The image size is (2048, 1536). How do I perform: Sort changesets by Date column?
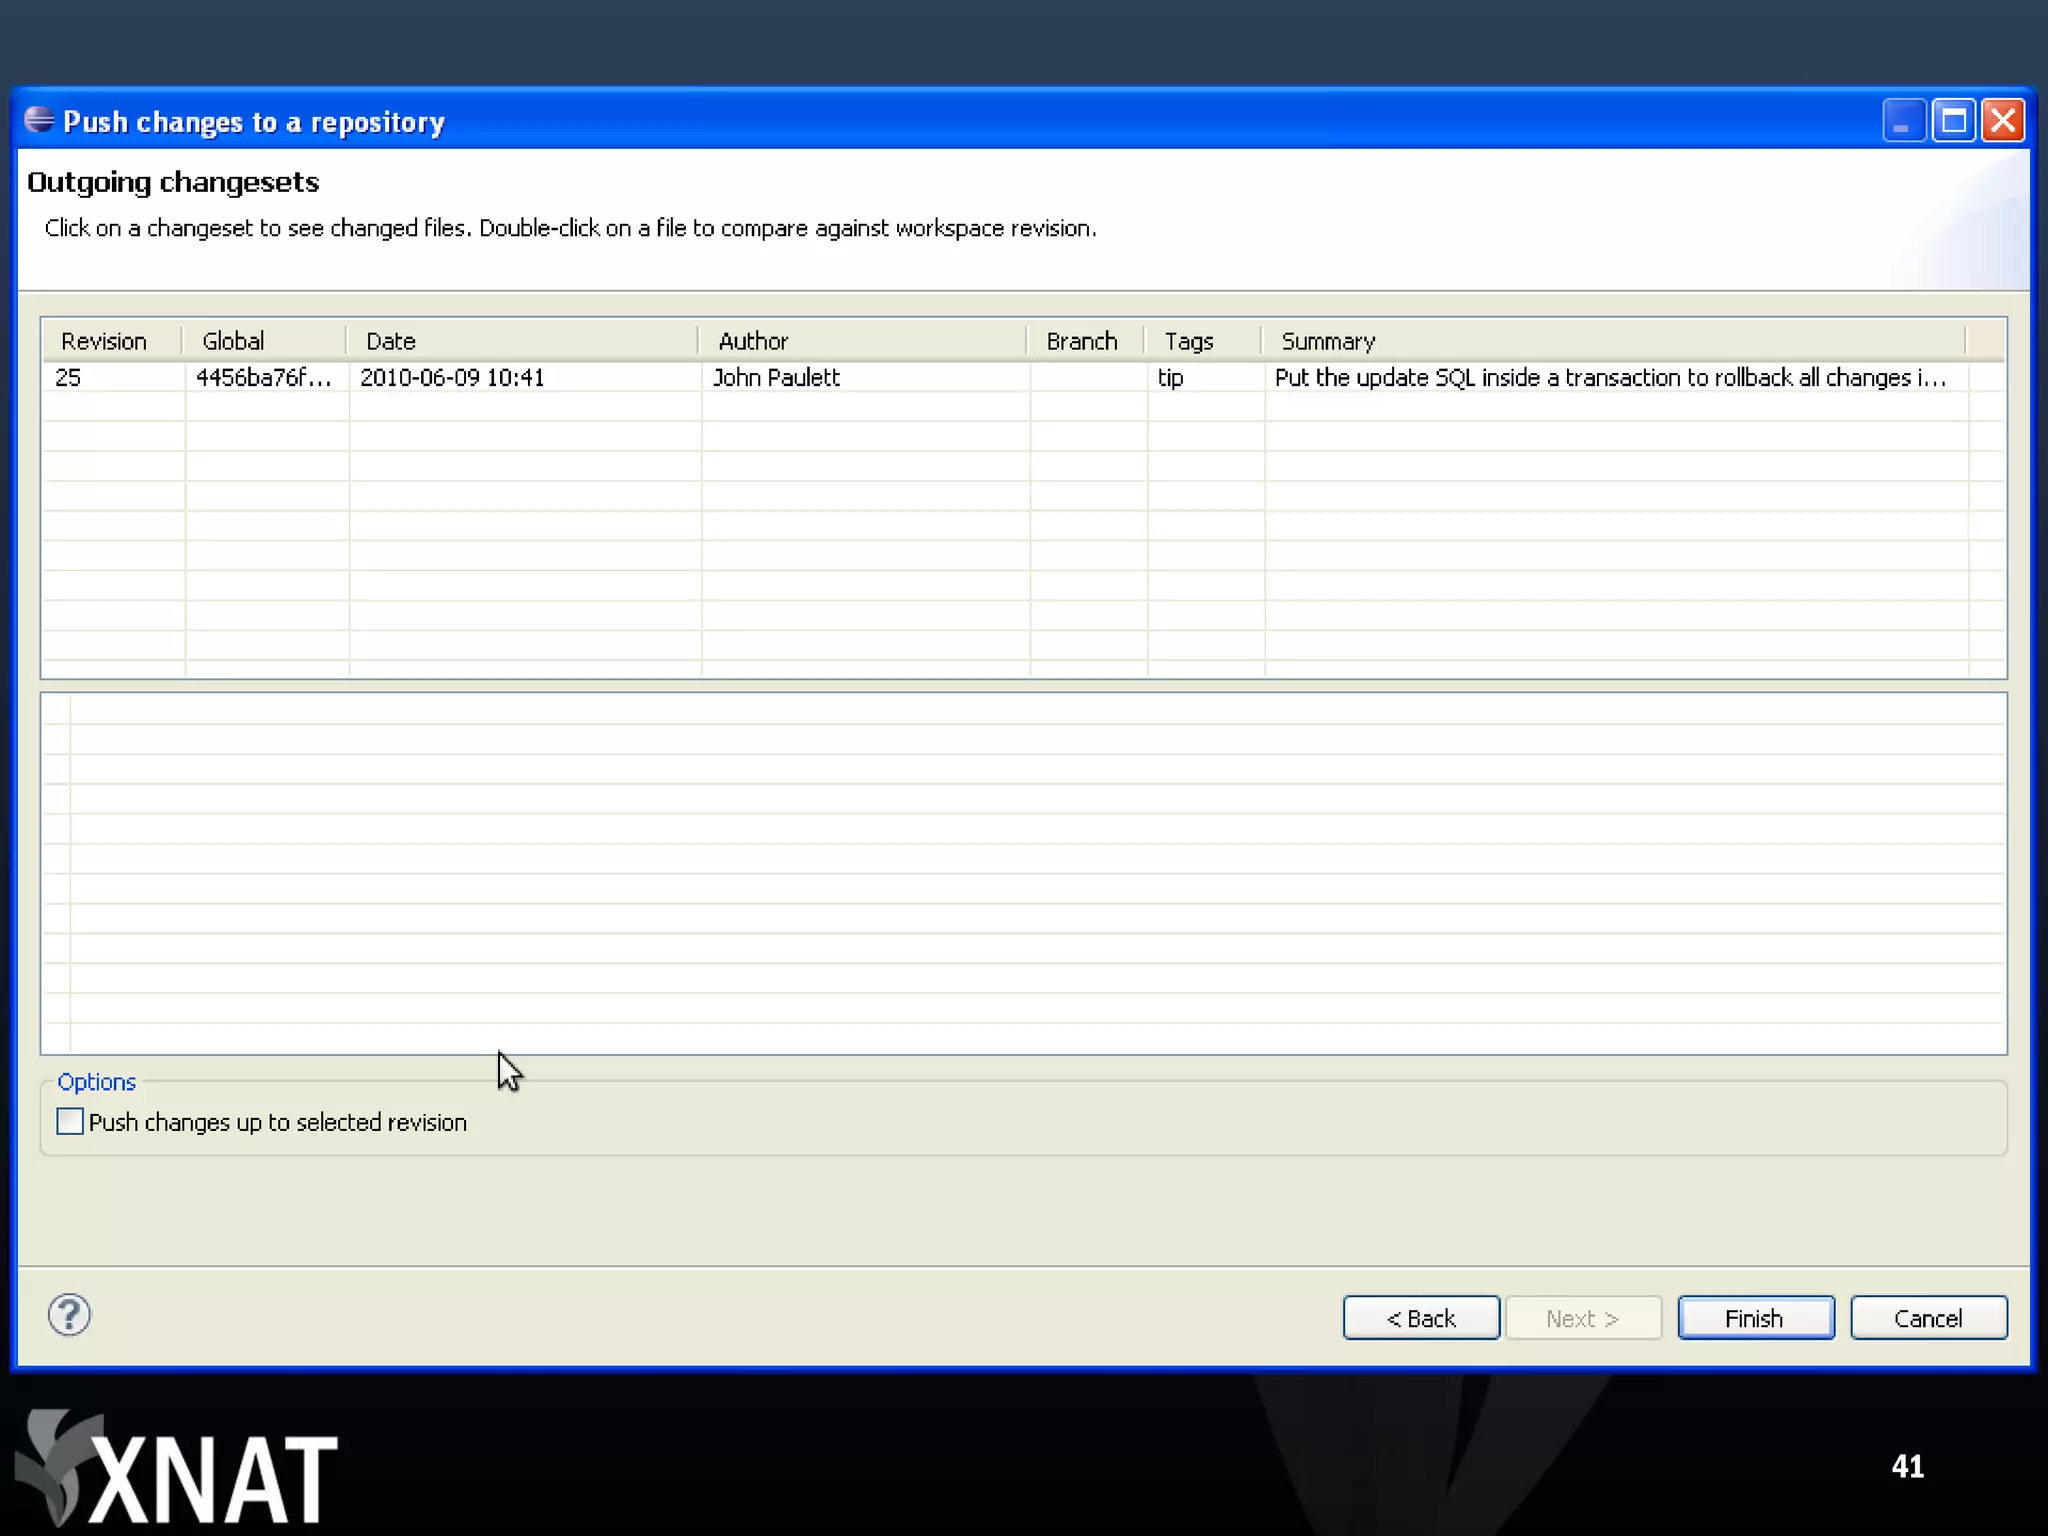click(x=391, y=342)
